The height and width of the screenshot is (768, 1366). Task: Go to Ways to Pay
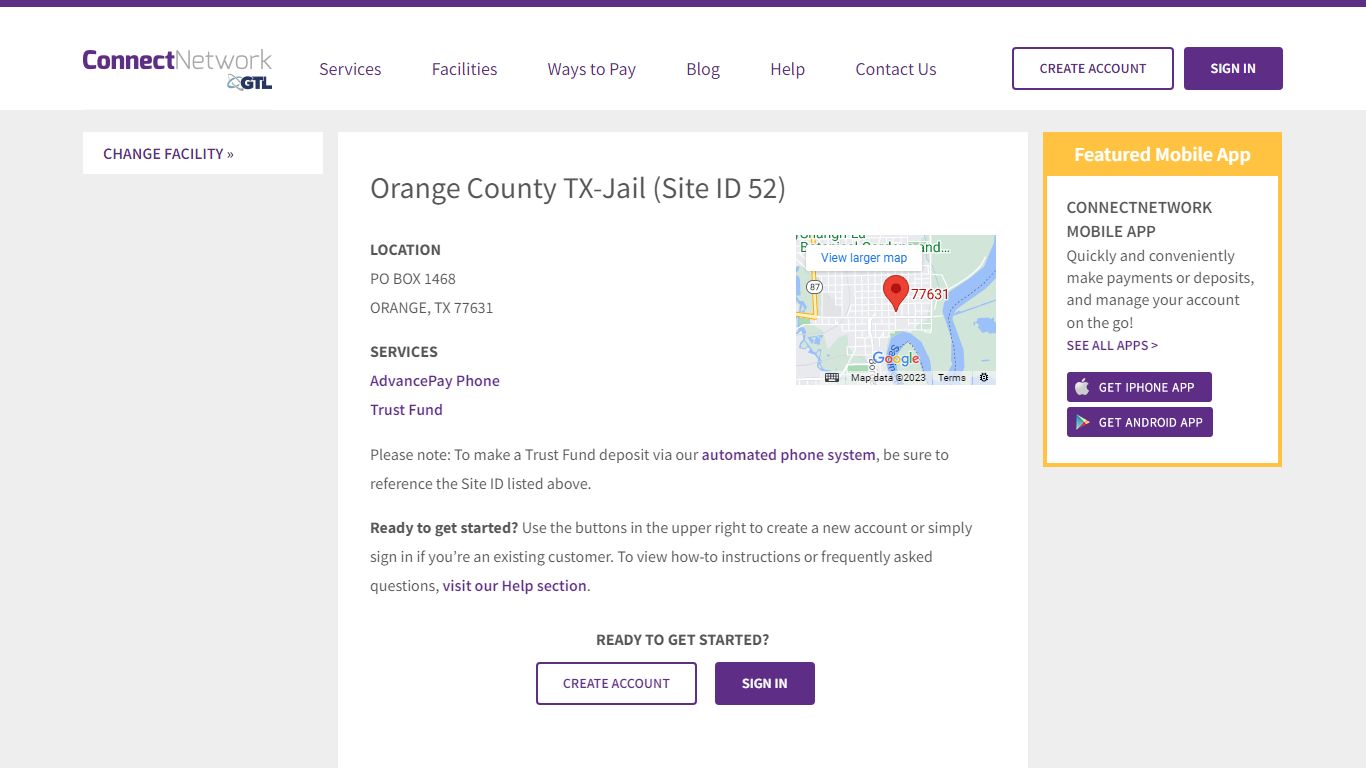591,69
